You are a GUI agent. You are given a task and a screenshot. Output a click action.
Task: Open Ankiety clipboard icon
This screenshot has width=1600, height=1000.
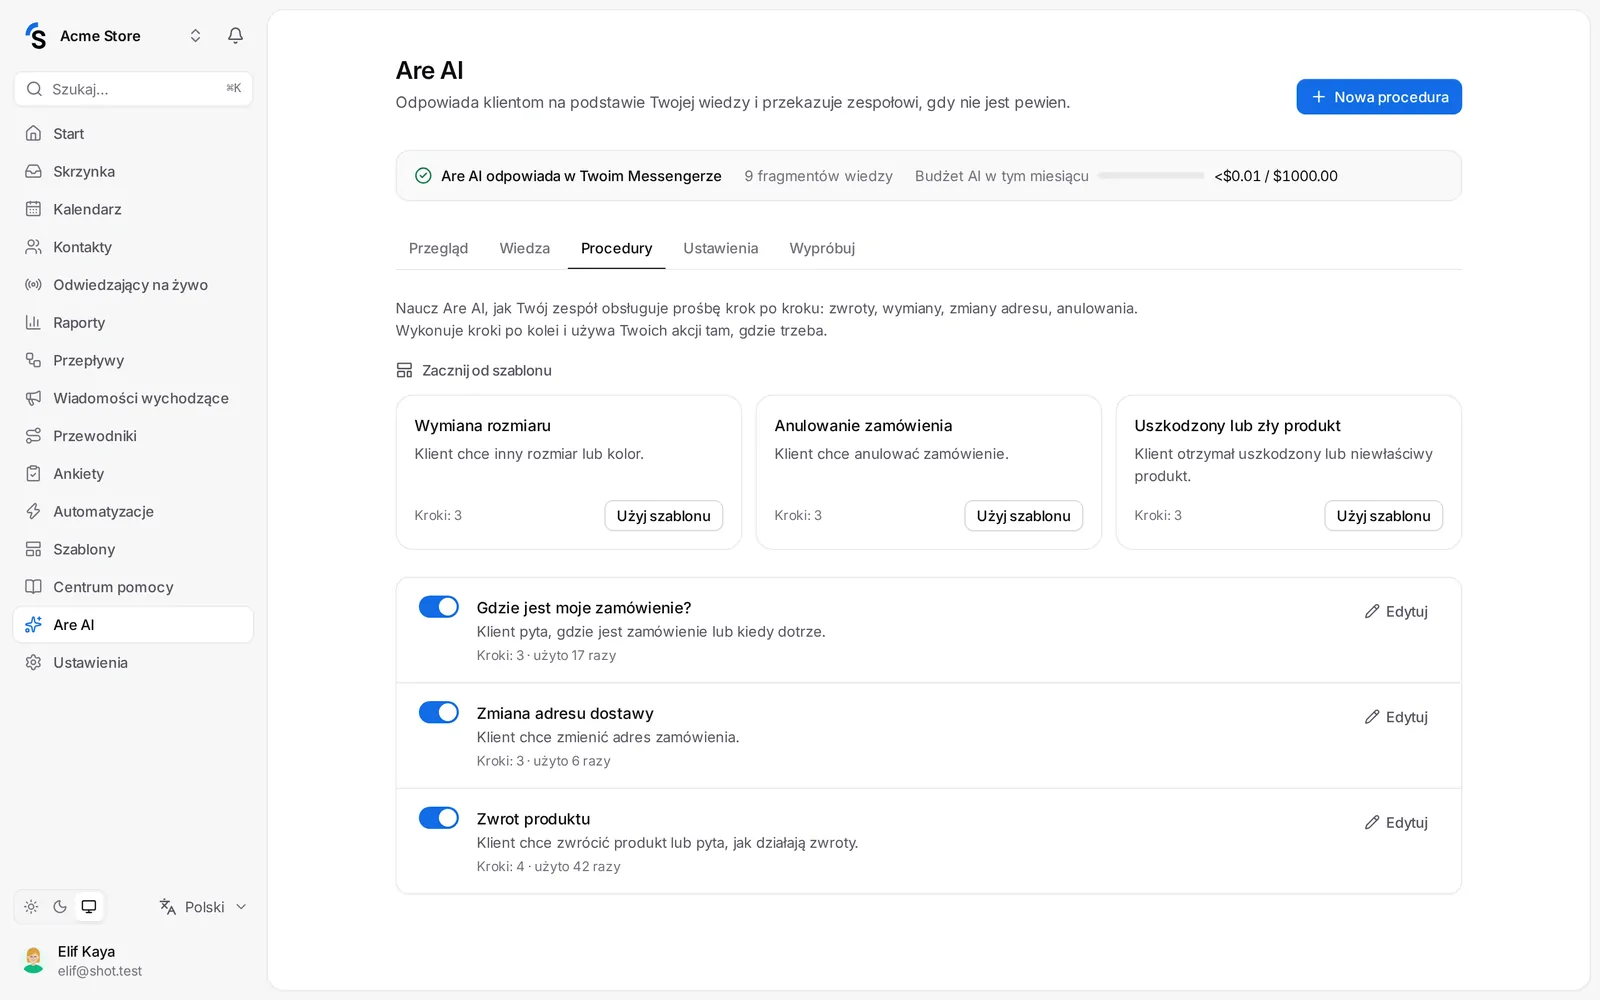tap(33, 474)
